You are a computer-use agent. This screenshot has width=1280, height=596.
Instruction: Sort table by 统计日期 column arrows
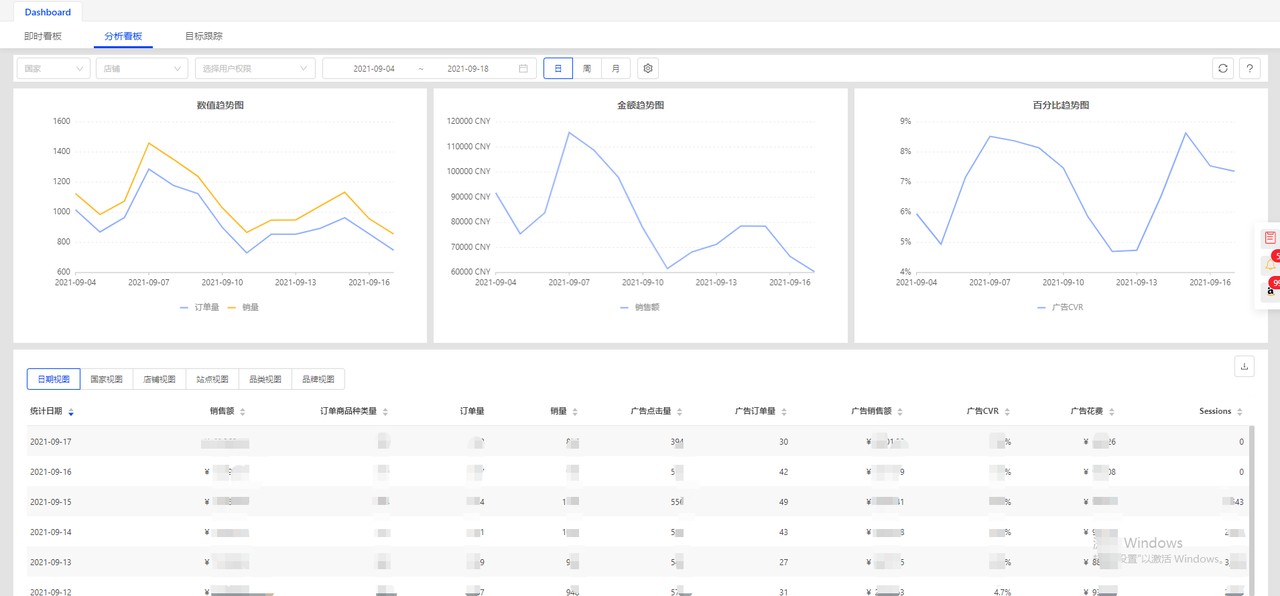(71, 411)
